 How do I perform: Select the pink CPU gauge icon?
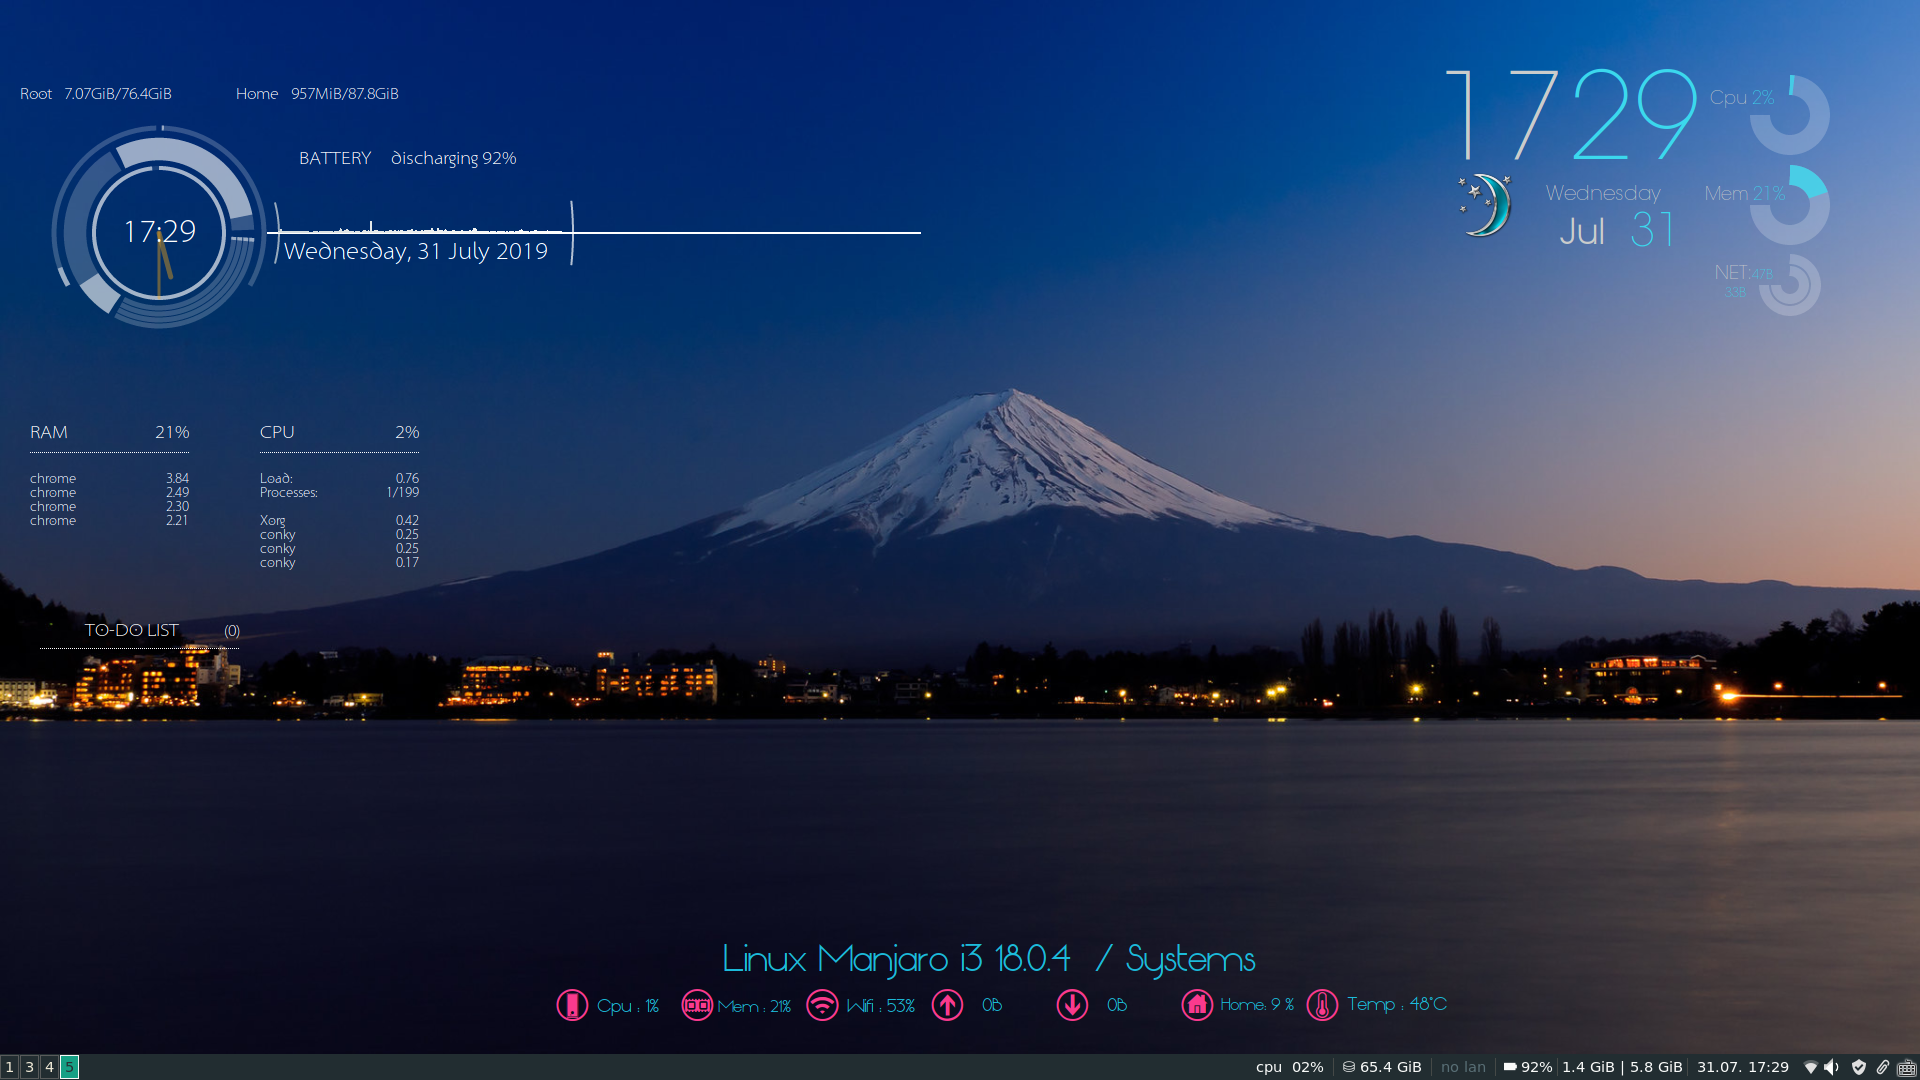click(x=572, y=1005)
